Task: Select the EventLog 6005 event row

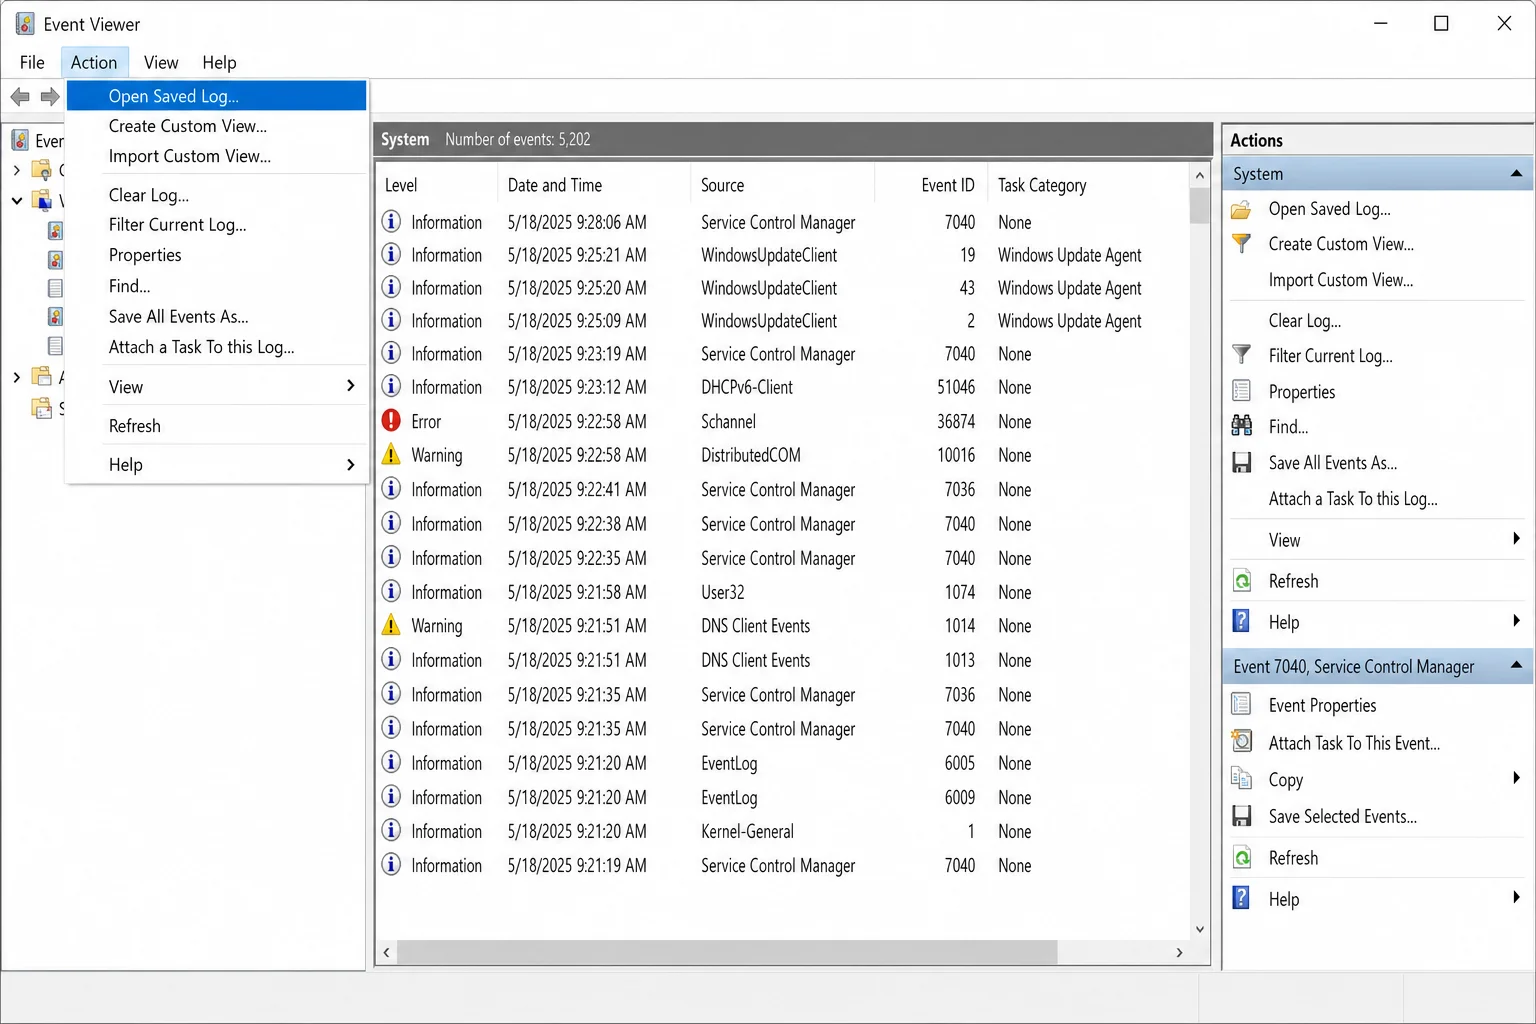Action: click(x=783, y=763)
